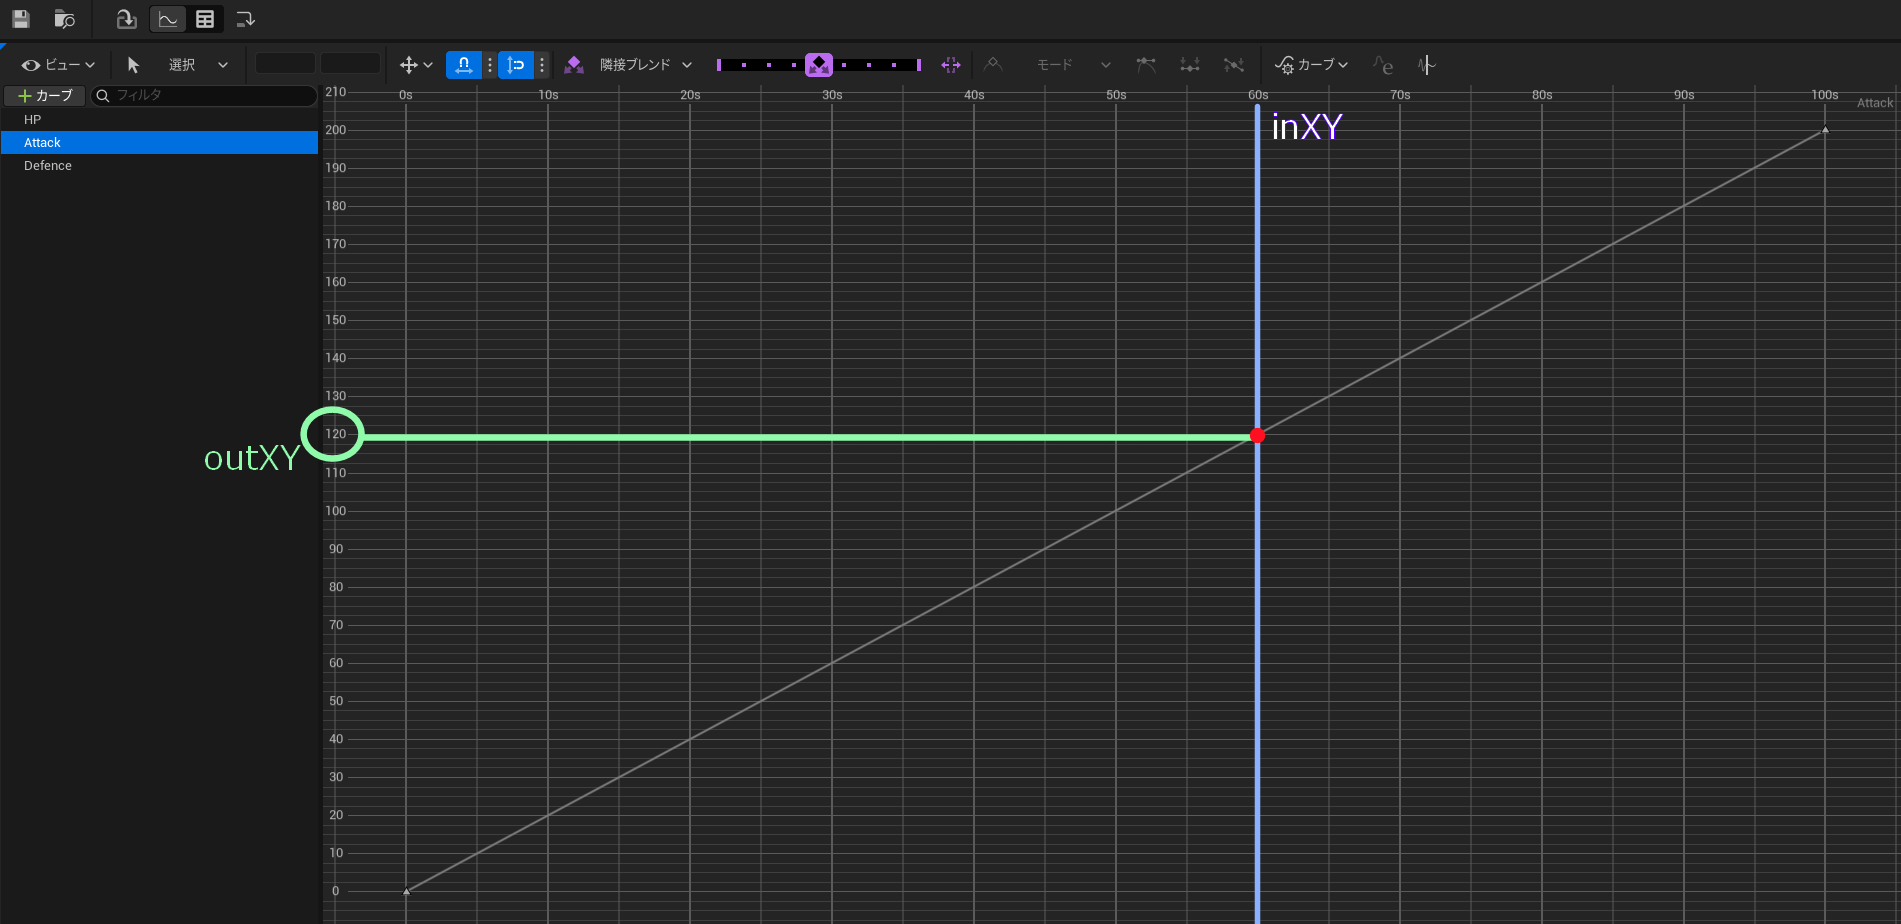Open the モード dropdown
The width and height of the screenshot is (1901, 924).
click(x=1073, y=65)
